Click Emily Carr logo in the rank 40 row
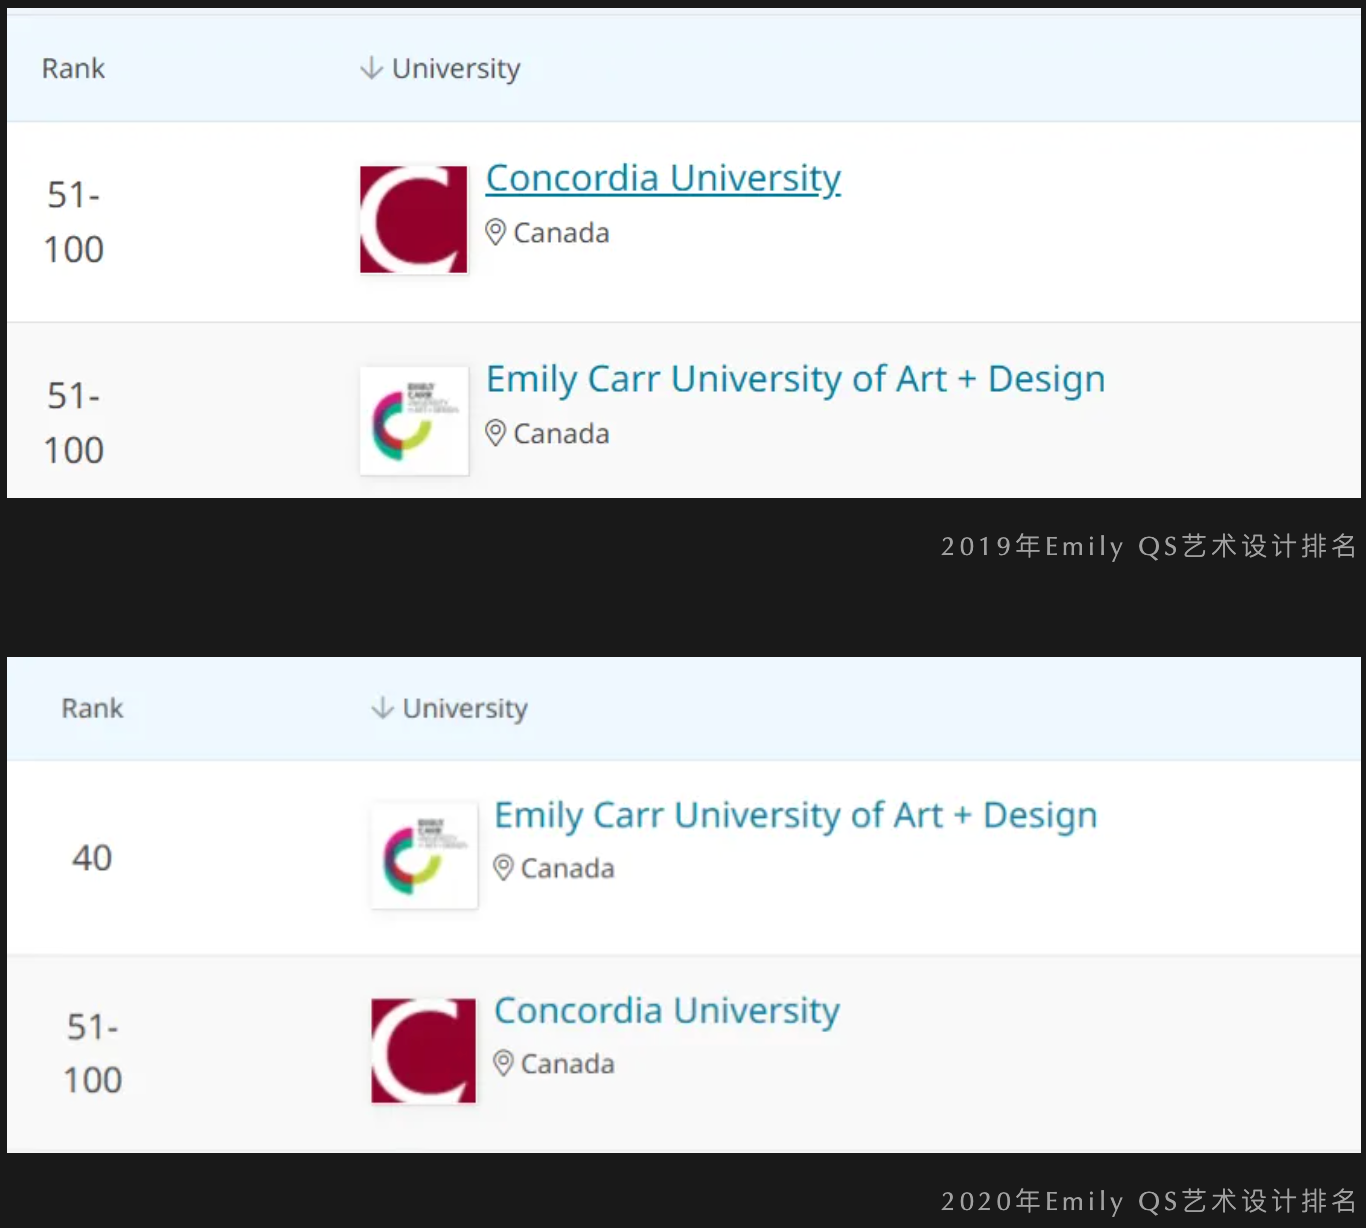The height and width of the screenshot is (1228, 1366). tap(424, 856)
